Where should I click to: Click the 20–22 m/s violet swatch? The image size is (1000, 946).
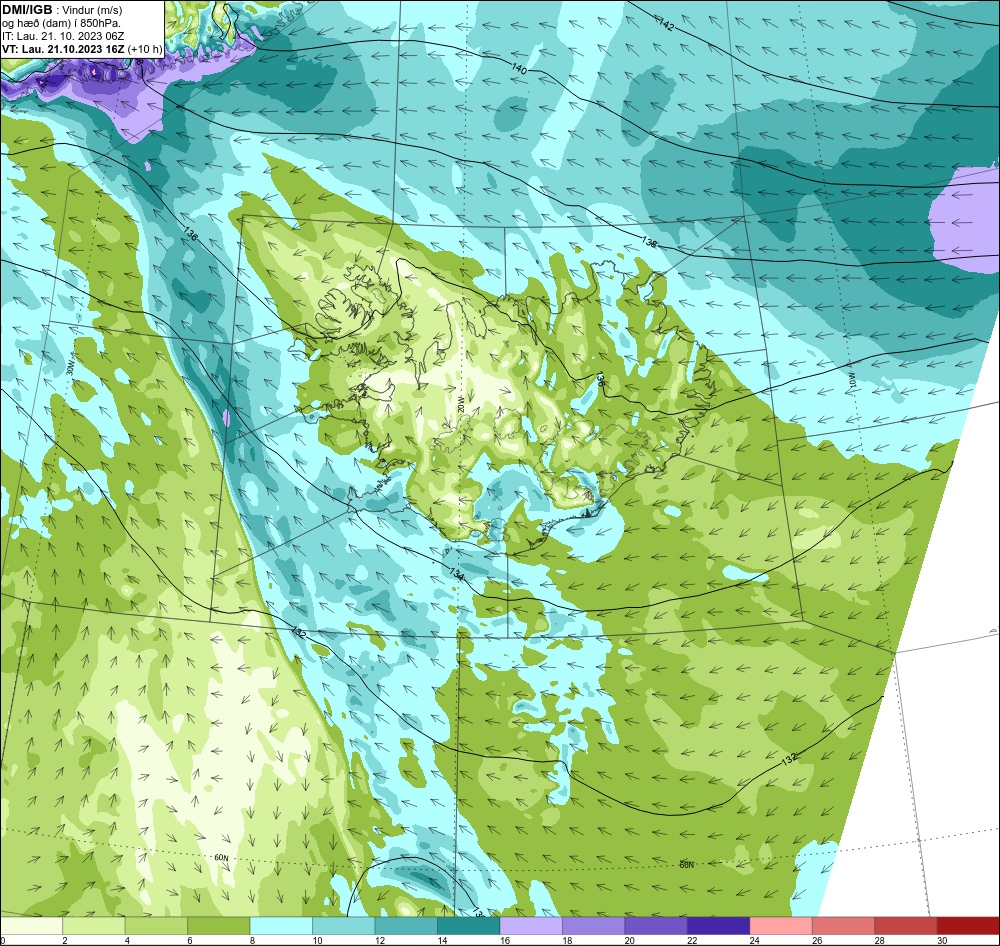pyautogui.click(x=656, y=926)
